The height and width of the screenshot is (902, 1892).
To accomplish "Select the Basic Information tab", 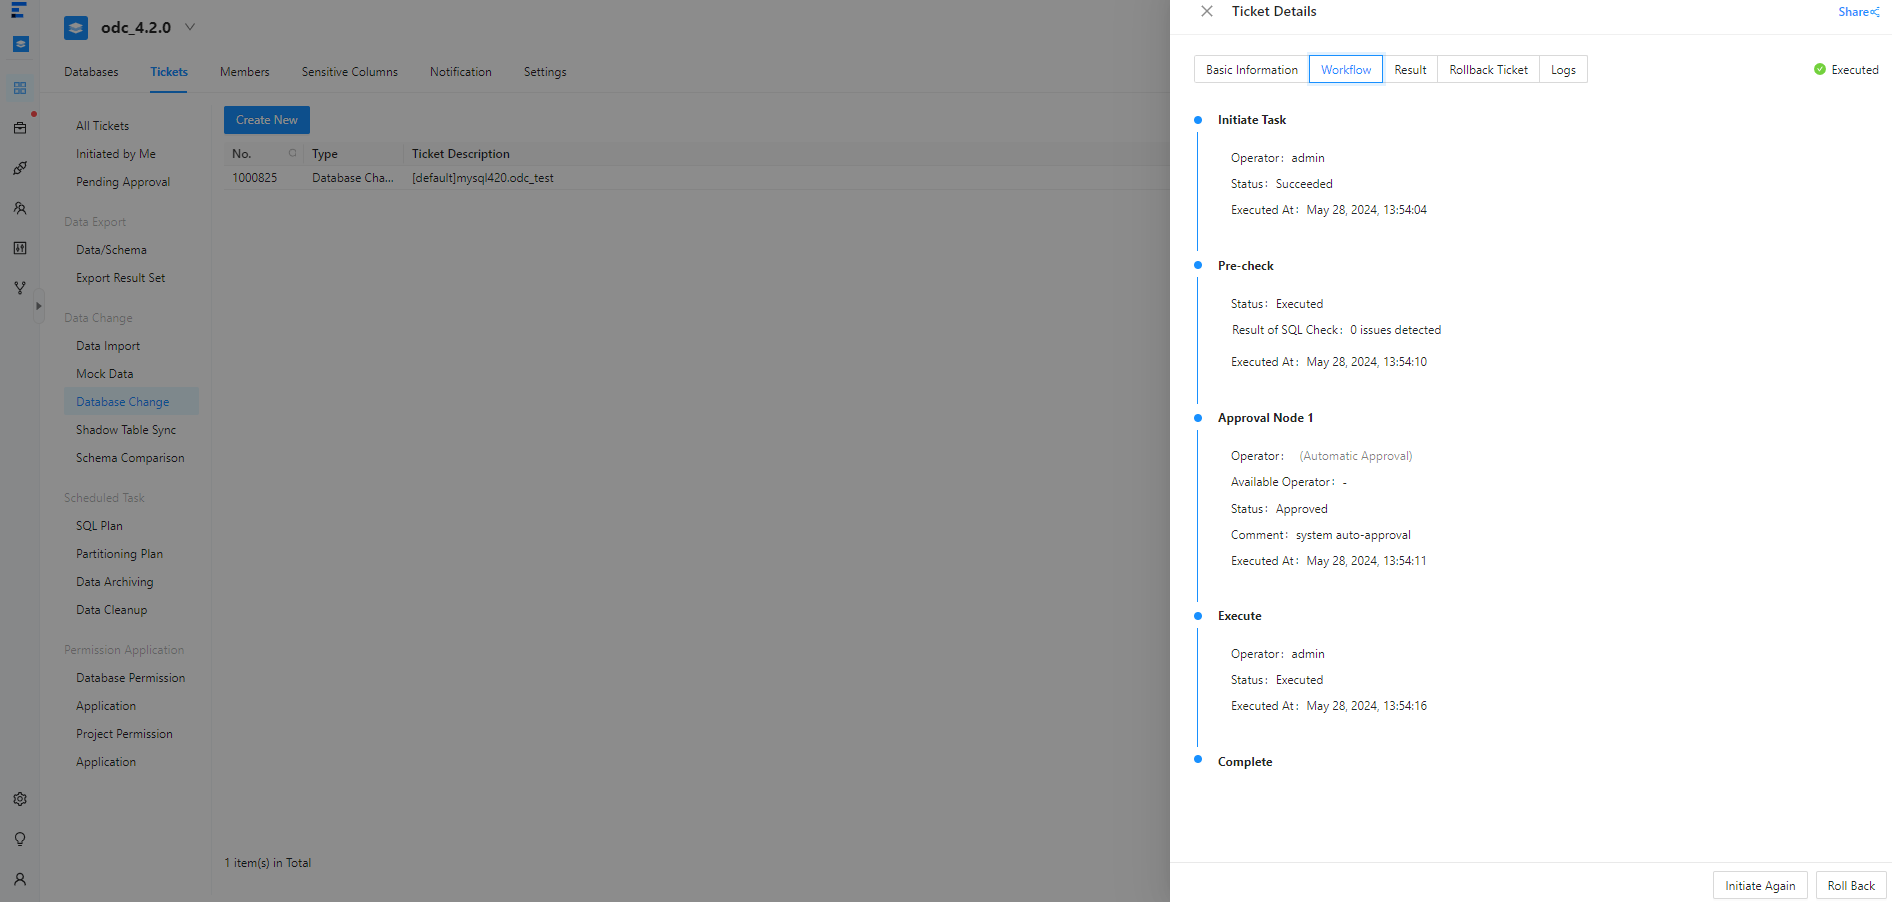I will tap(1251, 70).
